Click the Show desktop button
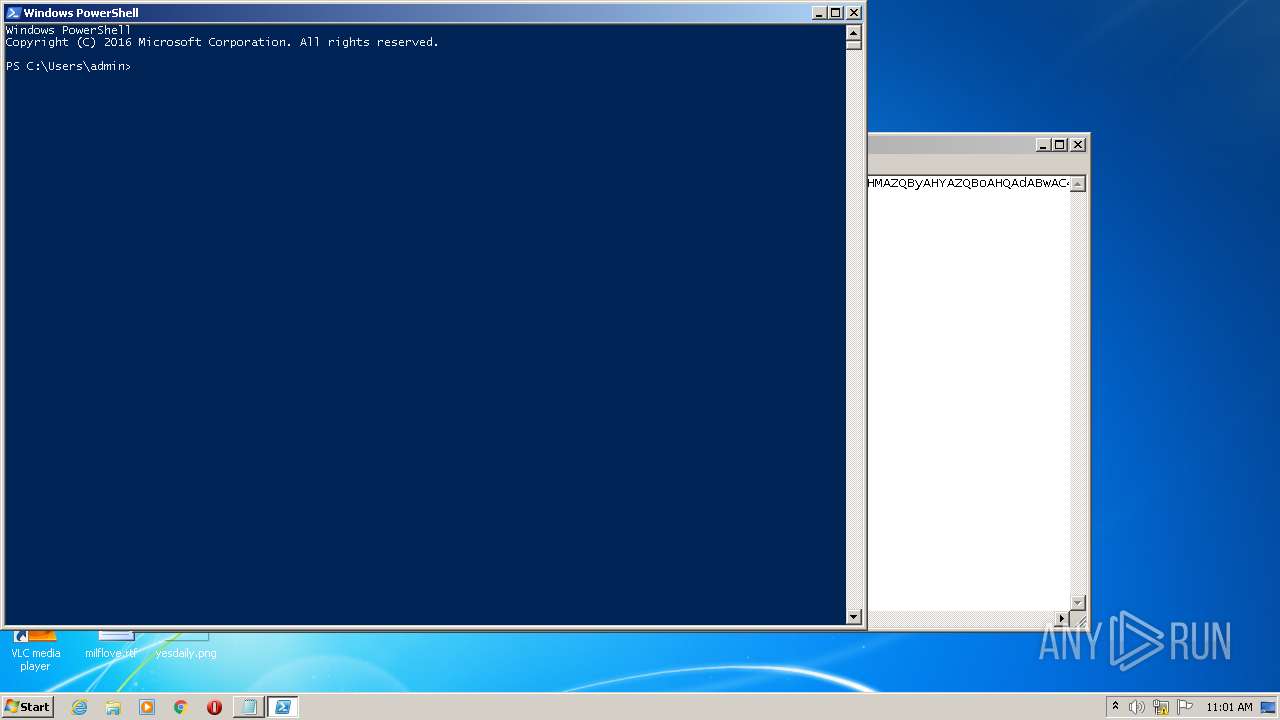Image resolution: width=1280 pixels, height=720 pixels. coord(1268,707)
